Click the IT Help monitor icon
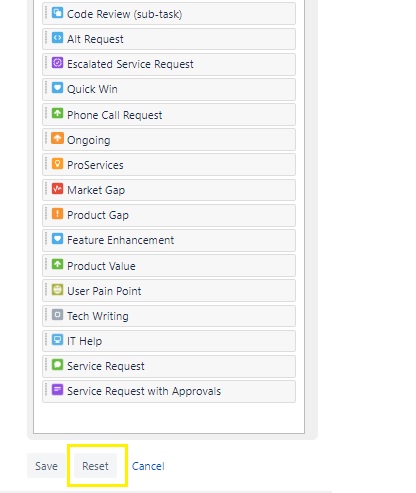Image resolution: width=416 pixels, height=493 pixels. coord(57,340)
